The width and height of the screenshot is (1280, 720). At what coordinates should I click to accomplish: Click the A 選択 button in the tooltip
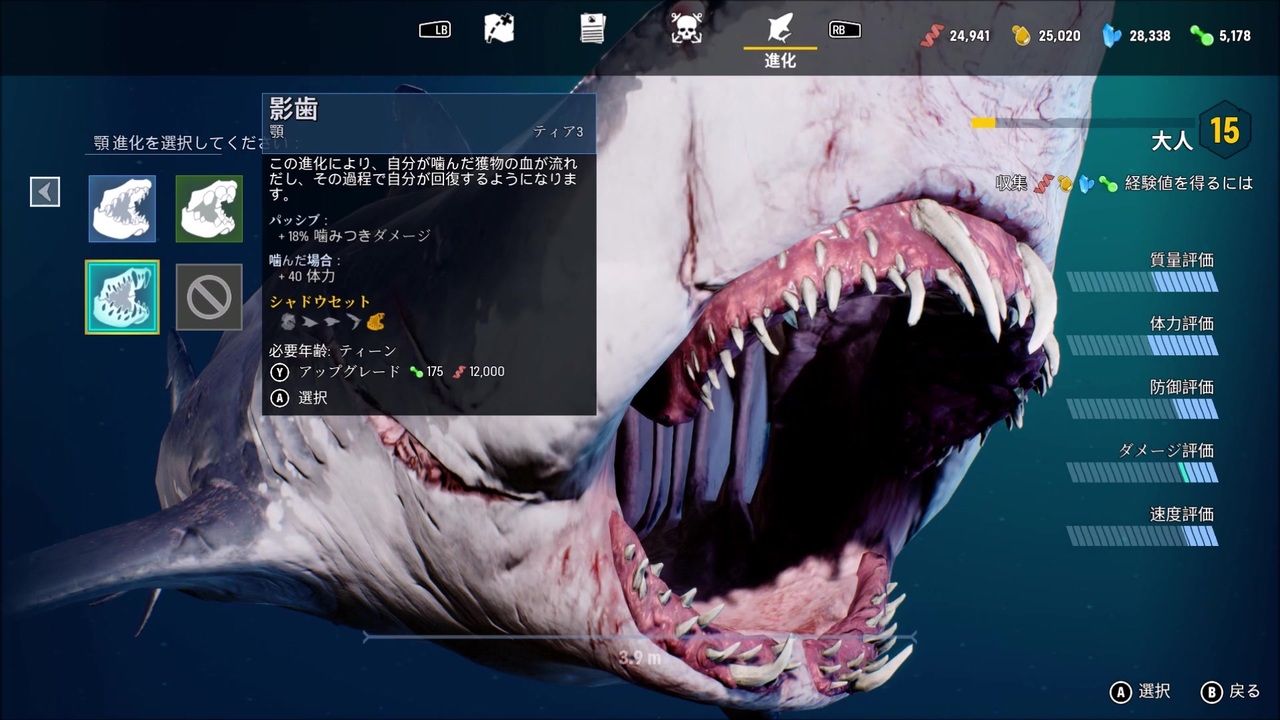click(299, 398)
